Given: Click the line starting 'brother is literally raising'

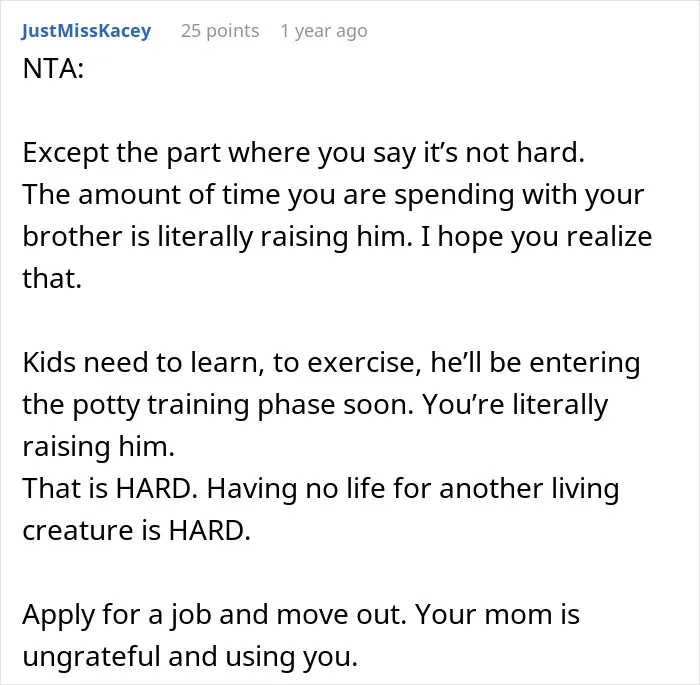Looking at the screenshot, I should click(x=337, y=237).
